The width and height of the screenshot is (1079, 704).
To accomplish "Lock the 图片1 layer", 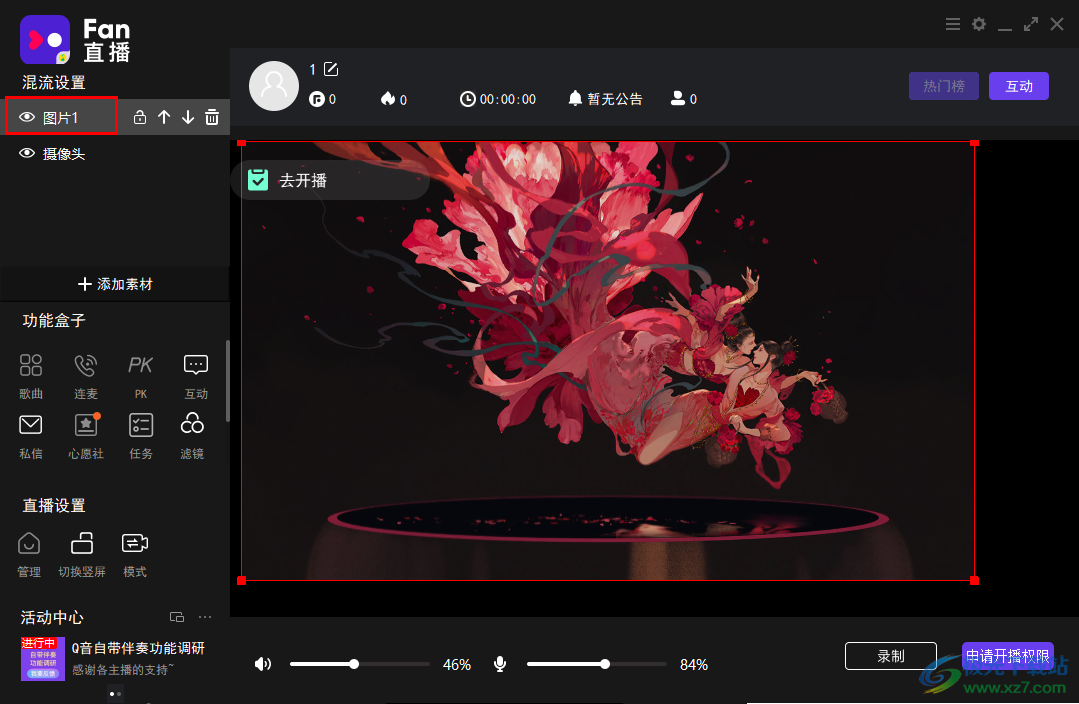I will click(140, 117).
